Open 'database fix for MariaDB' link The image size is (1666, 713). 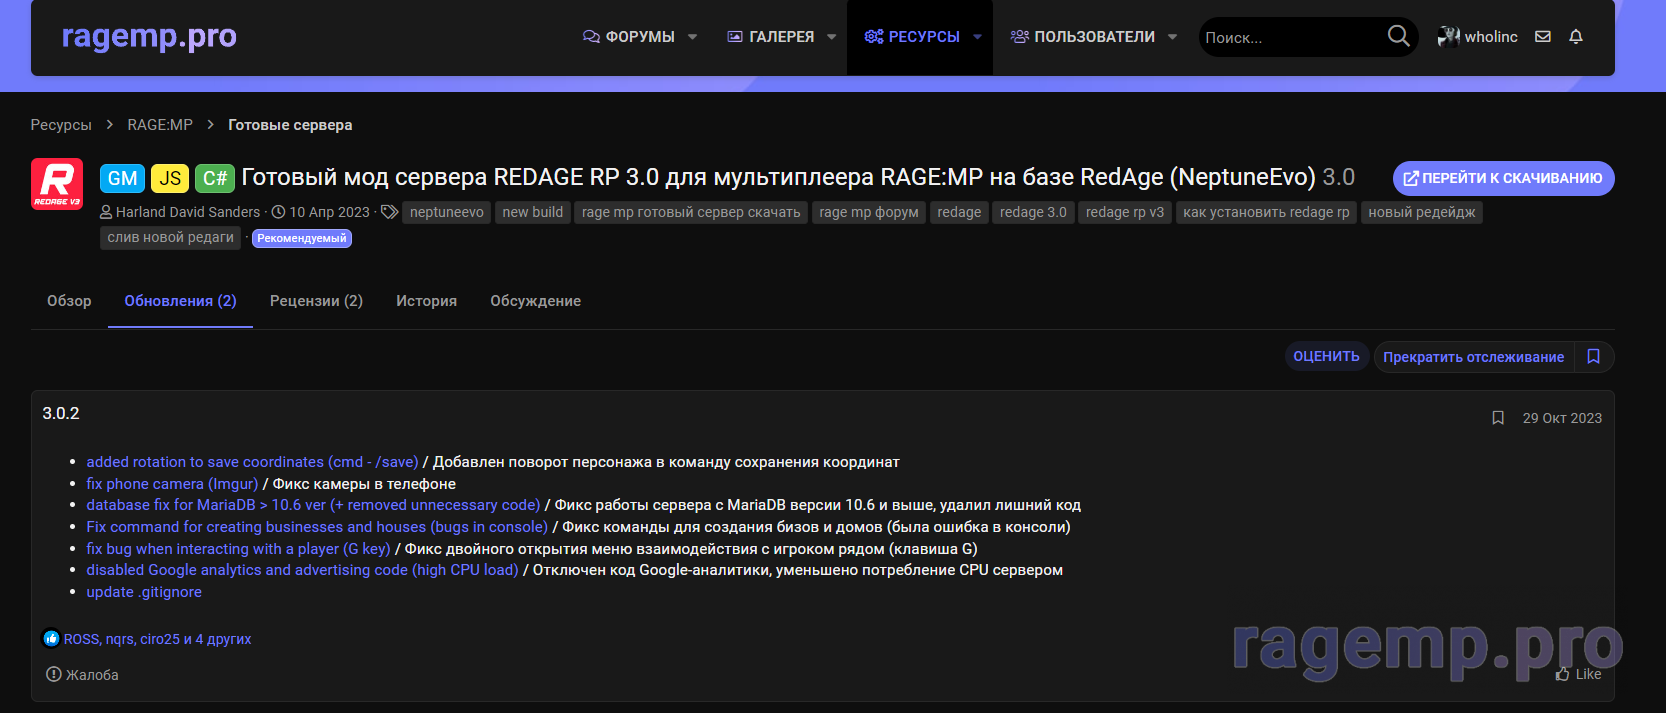point(313,505)
